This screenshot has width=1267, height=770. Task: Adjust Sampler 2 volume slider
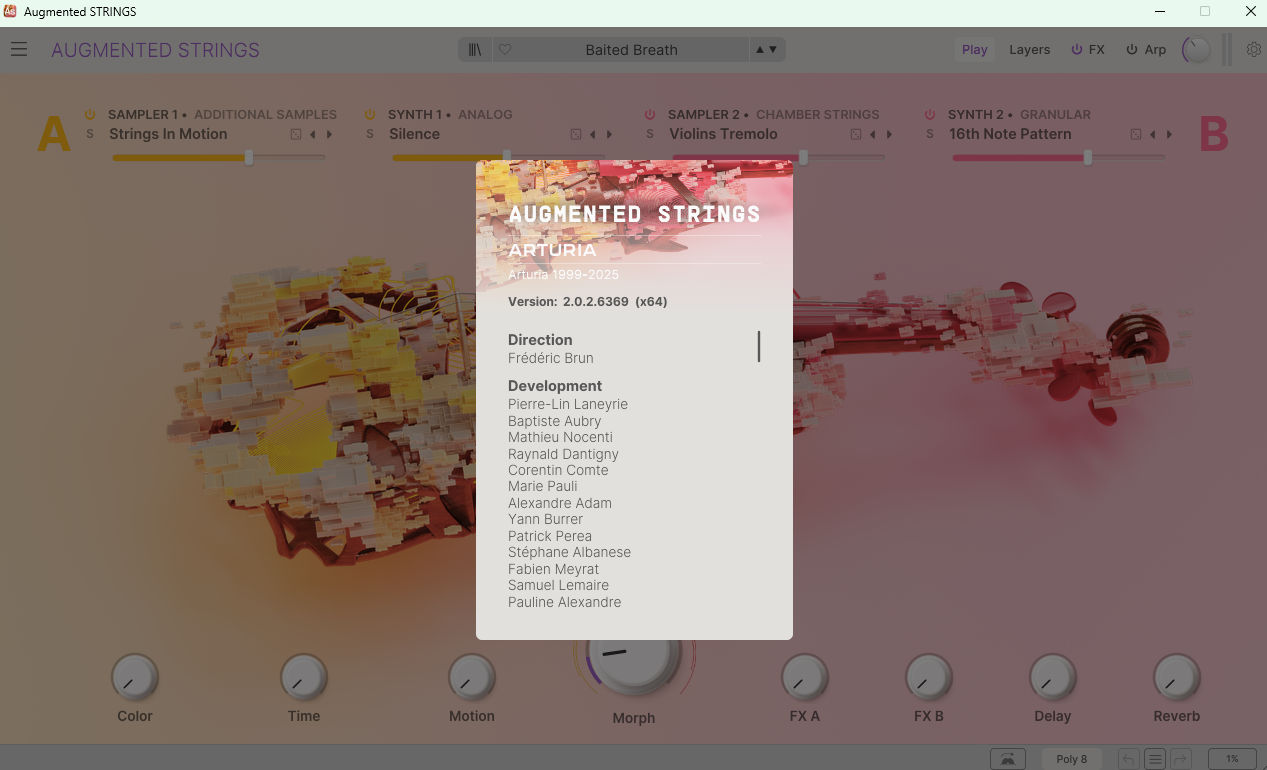click(x=779, y=157)
